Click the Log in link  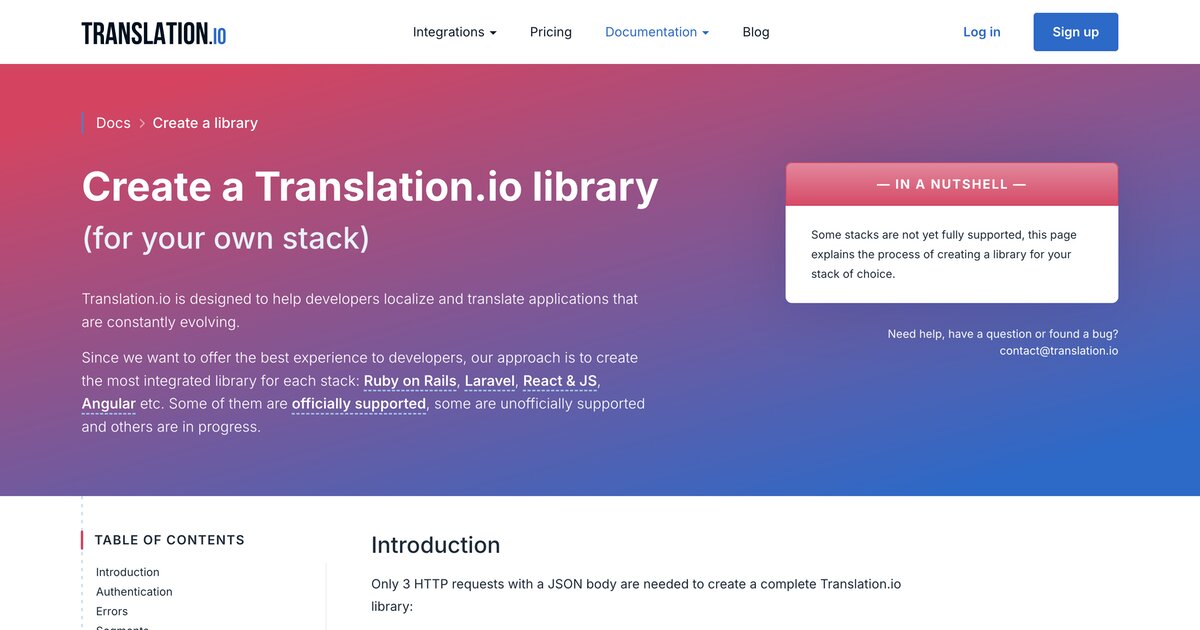(x=981, y=31)
